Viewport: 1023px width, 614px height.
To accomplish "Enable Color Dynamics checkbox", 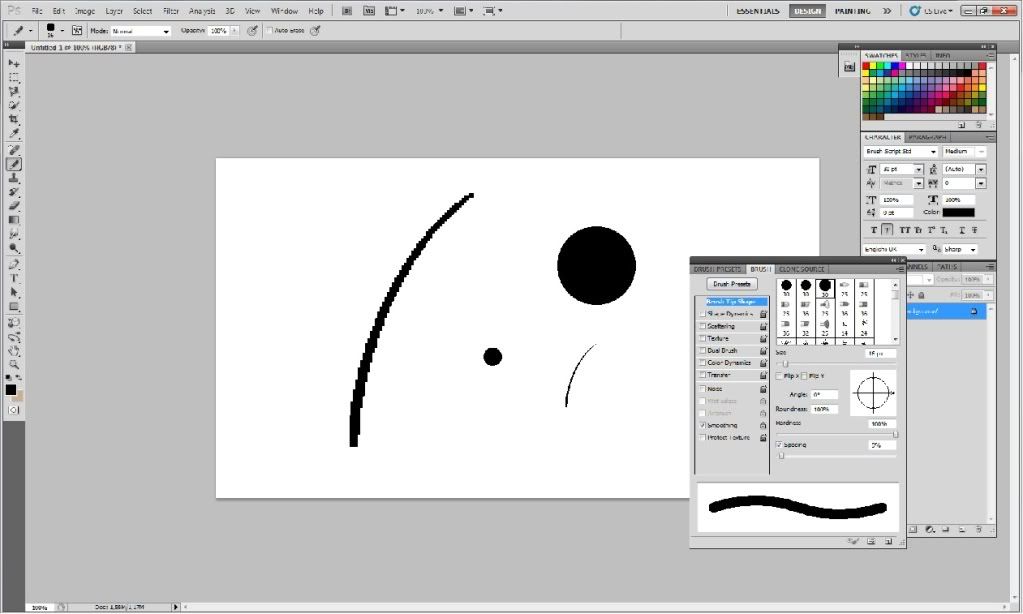I will coord(703,363).
